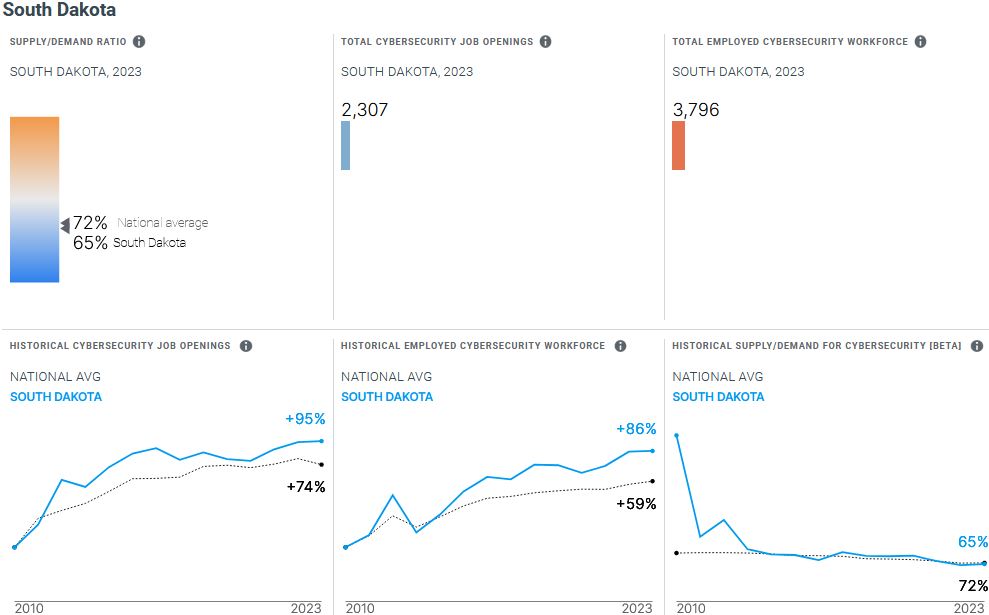The image size is (989, 615).
Task: Select the blue job openings bar
Action: point(346,146)
